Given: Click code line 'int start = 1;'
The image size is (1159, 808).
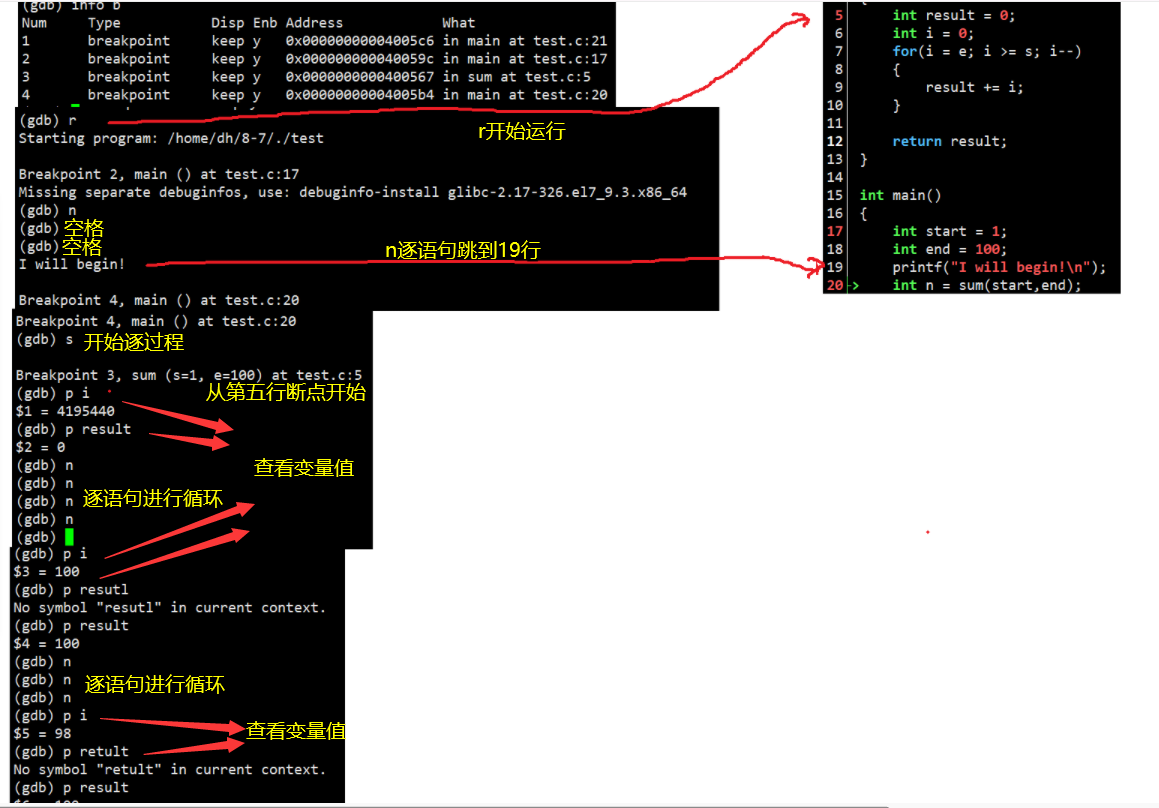Looking at the screenshot, I should (950, 231).
